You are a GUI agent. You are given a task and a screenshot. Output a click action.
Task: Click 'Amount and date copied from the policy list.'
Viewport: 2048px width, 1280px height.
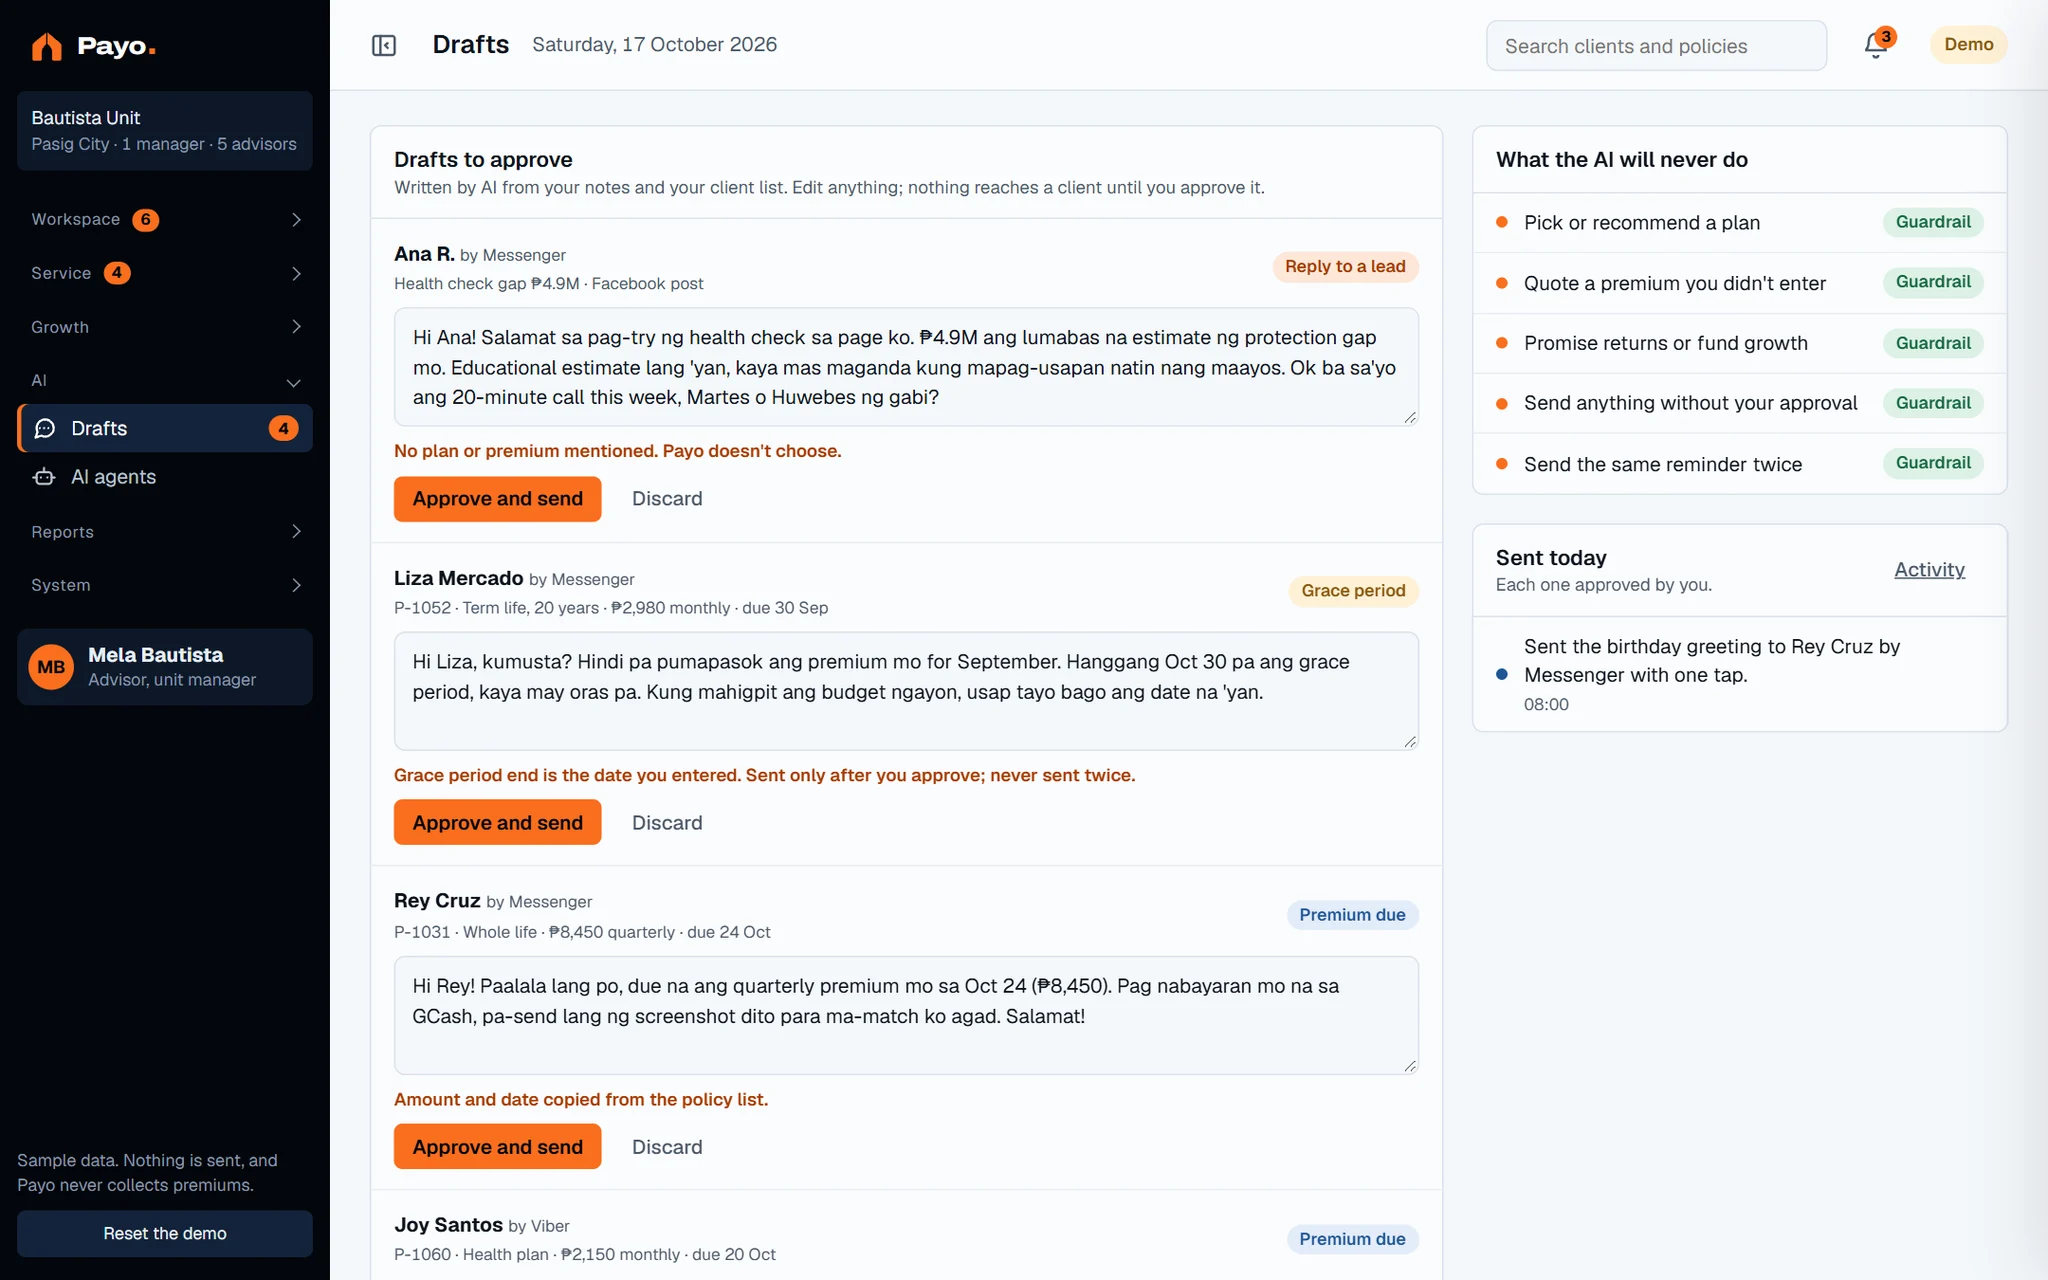[581, 1100]
